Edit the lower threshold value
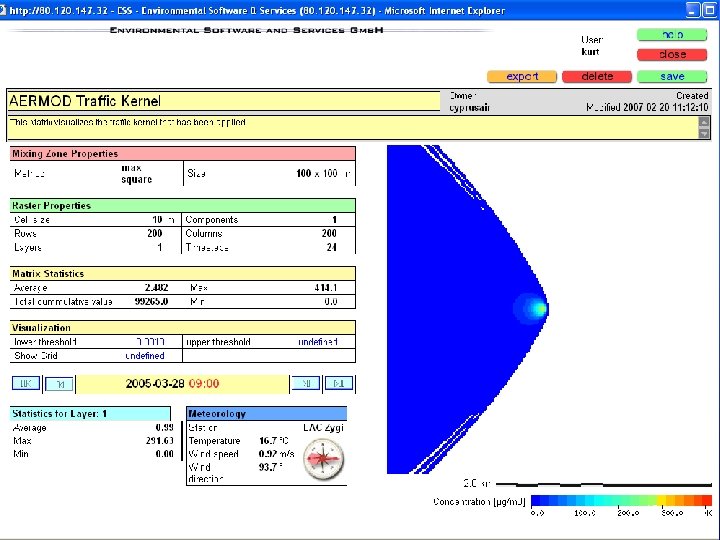This screenshot has height=540, width=720. (x=149, y=342)
